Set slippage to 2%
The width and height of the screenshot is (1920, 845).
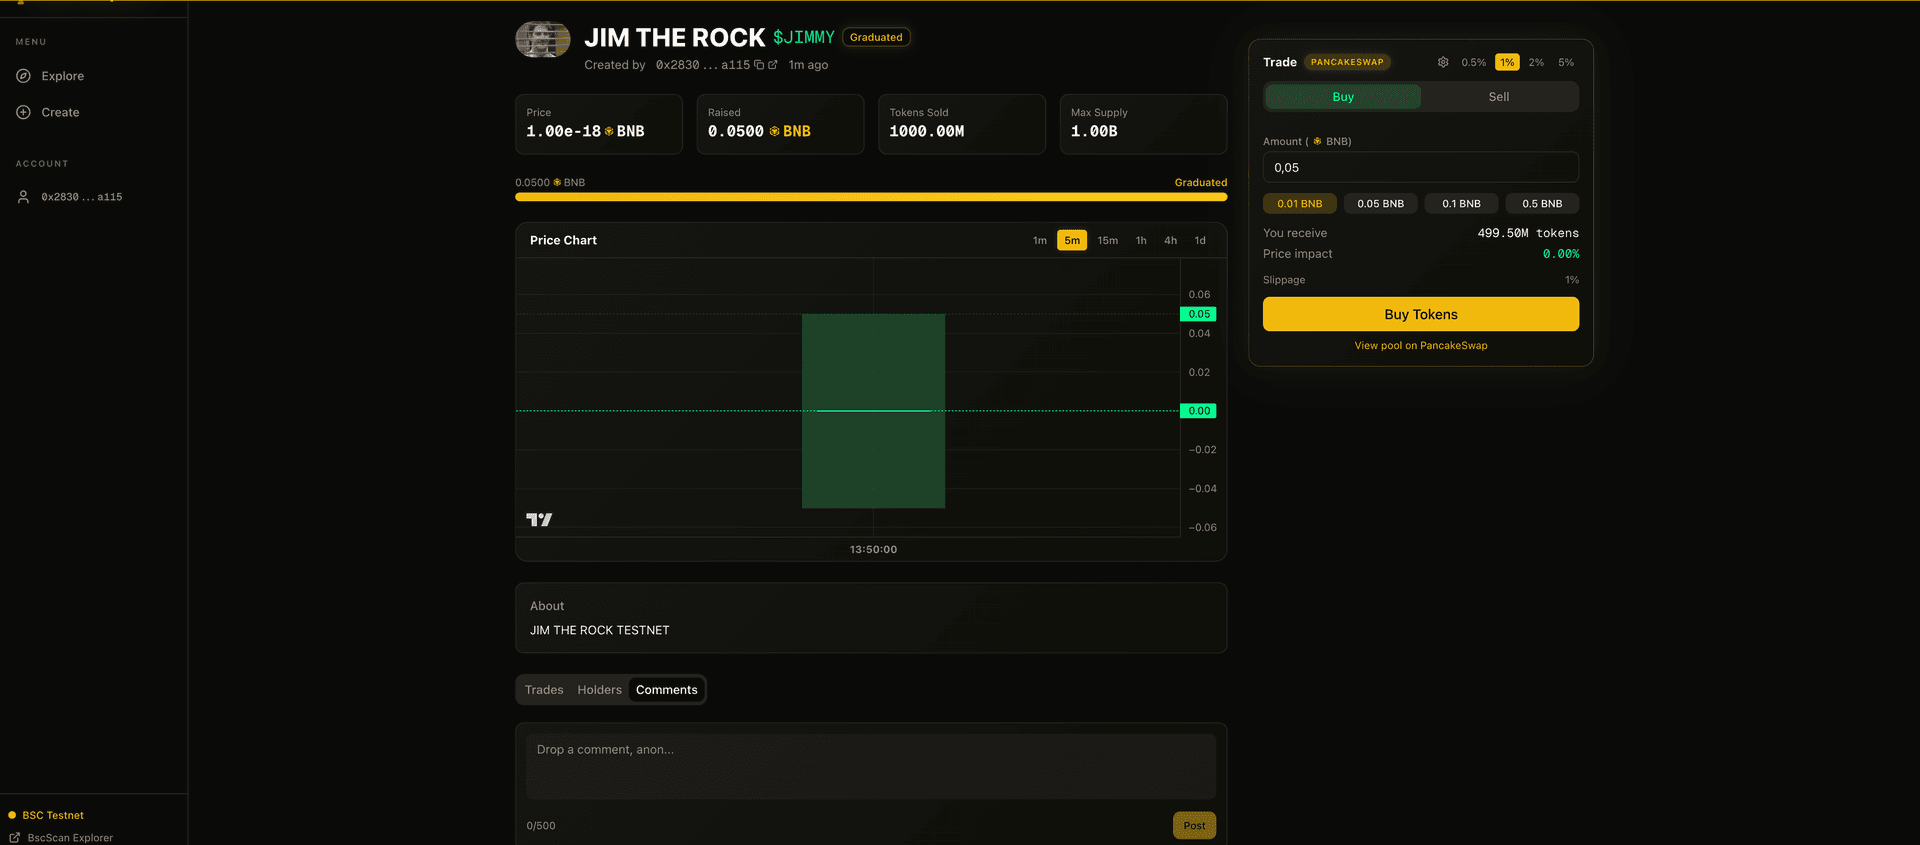tap(1536, 62)
